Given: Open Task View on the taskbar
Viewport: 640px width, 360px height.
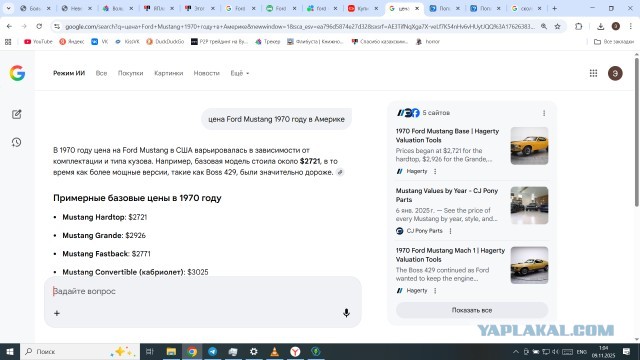Looking at the screenshot, I should point(149,351).
